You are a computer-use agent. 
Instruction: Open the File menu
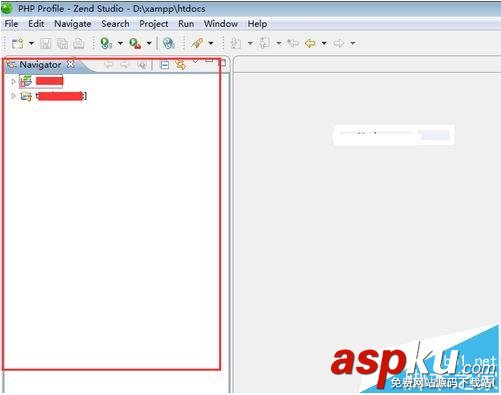(x=11, y=24)
